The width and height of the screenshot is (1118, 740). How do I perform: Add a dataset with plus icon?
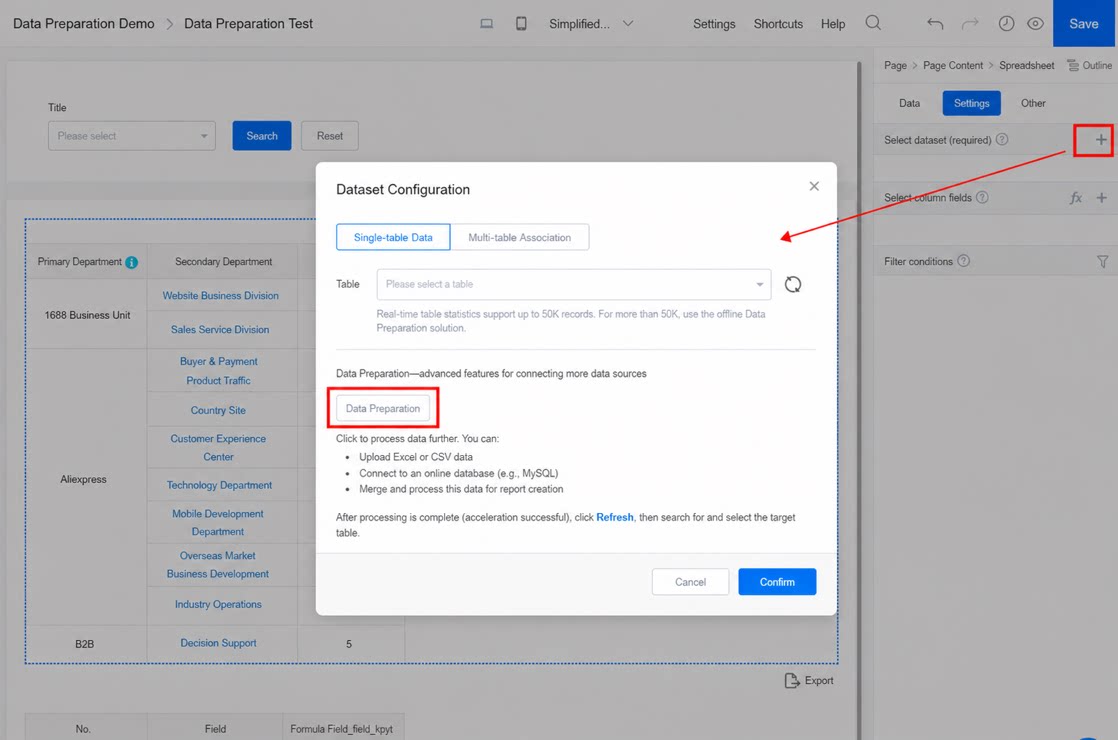point(1101,140)
